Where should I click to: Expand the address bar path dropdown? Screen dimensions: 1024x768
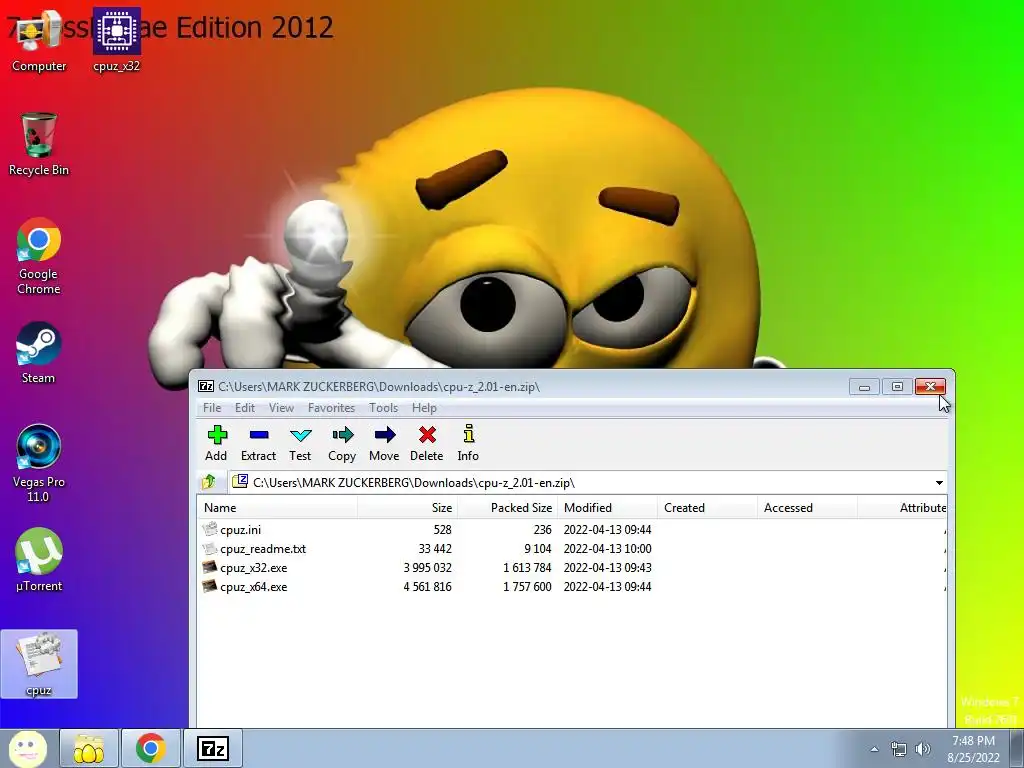(939, 483)
